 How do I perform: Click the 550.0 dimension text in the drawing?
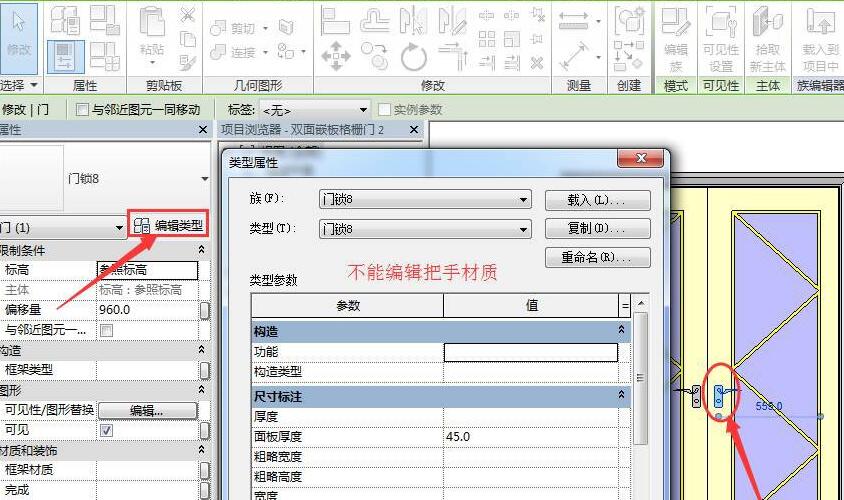click(769, 406)
